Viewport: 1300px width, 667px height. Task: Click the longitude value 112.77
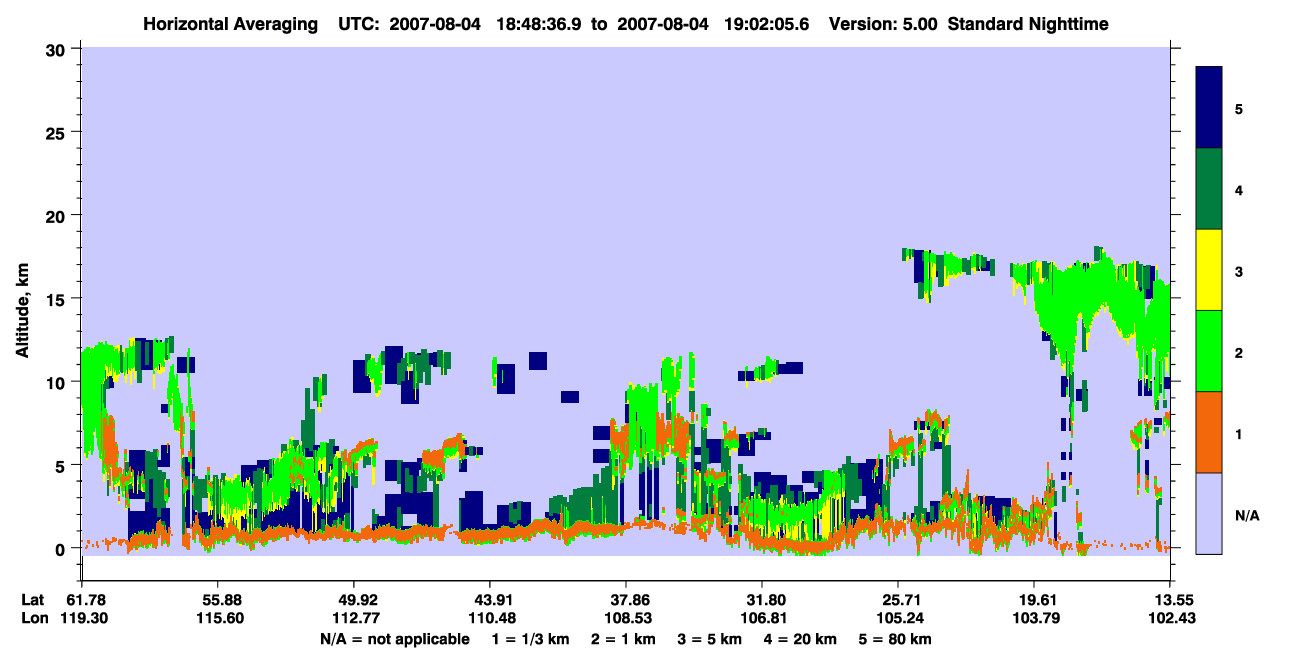coord(353,618)
